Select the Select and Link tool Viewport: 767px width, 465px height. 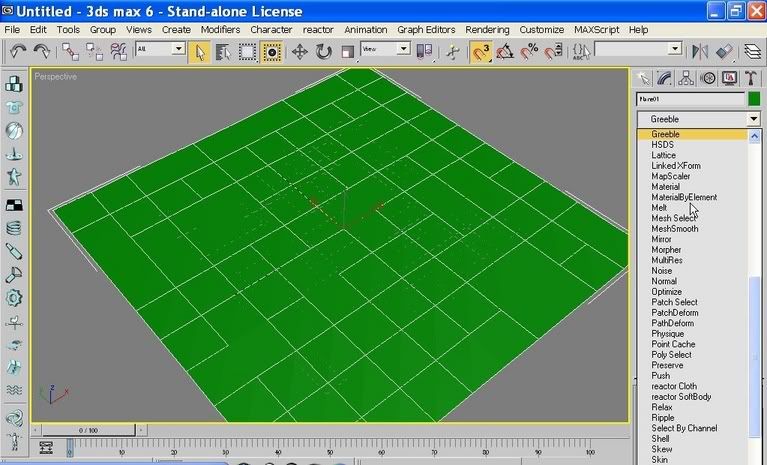pyautogui.click(x=70, y=51)
